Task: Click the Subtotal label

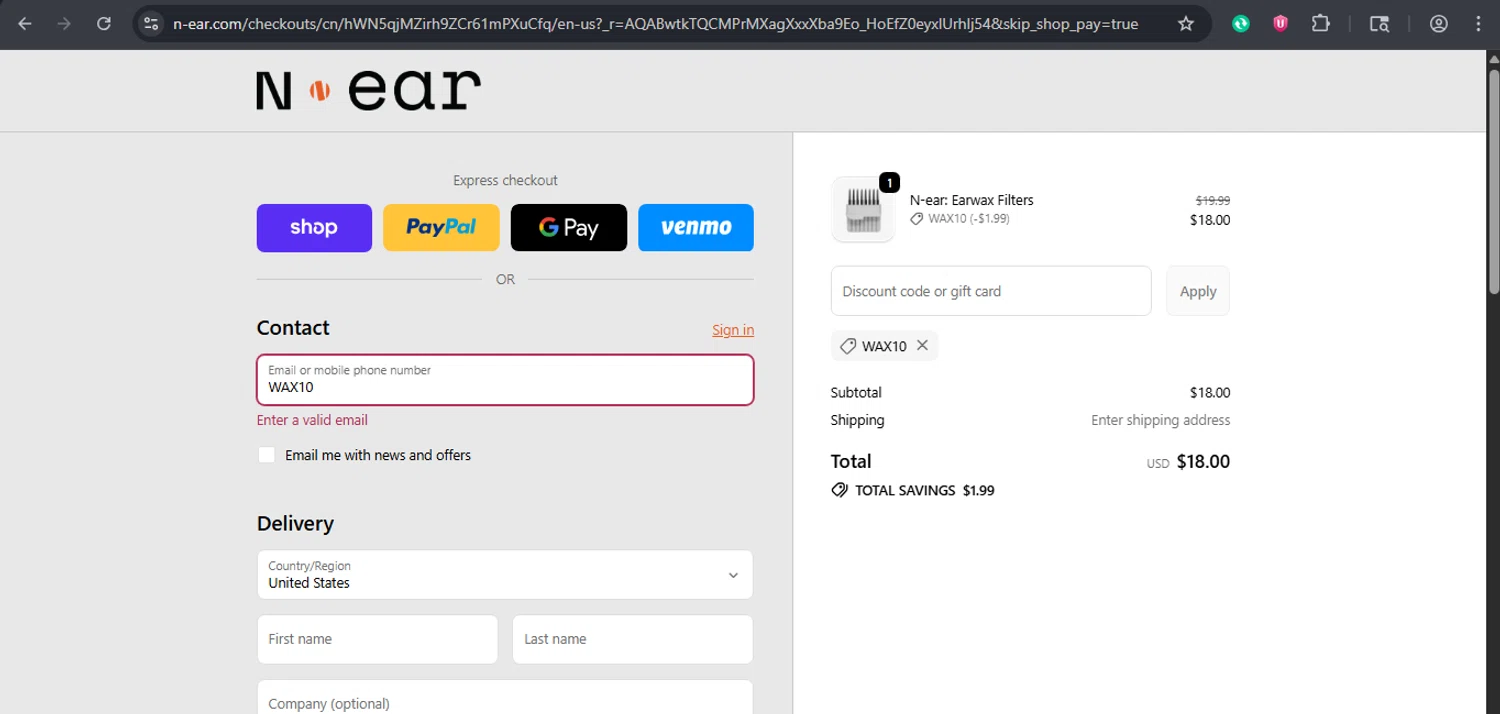Action: tap(856, 393)
